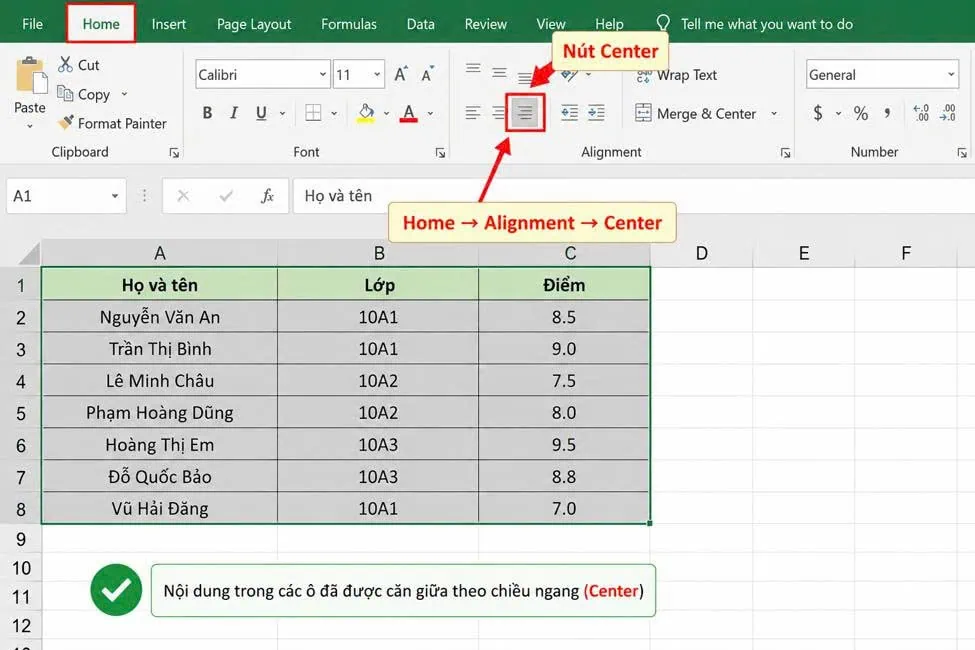Open Alignment group dialog launcher
975x650 pixels.
click(785, 153)
